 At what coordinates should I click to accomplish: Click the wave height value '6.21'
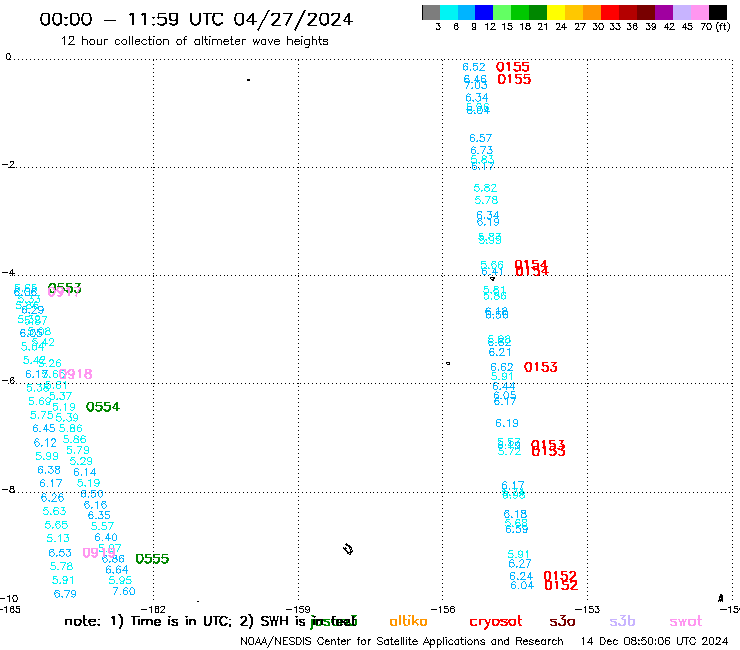tap(500, 352)
